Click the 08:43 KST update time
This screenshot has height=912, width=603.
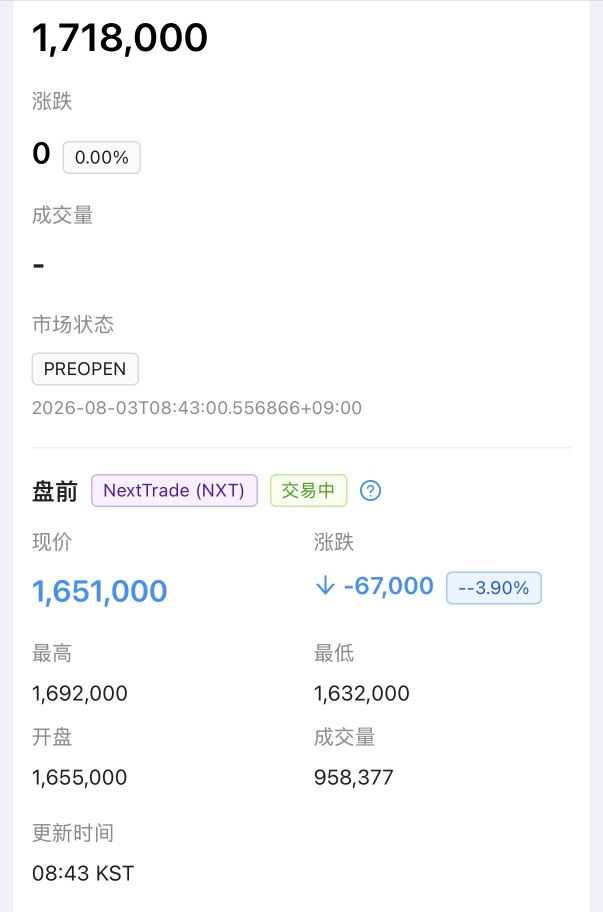click(83, 873)
